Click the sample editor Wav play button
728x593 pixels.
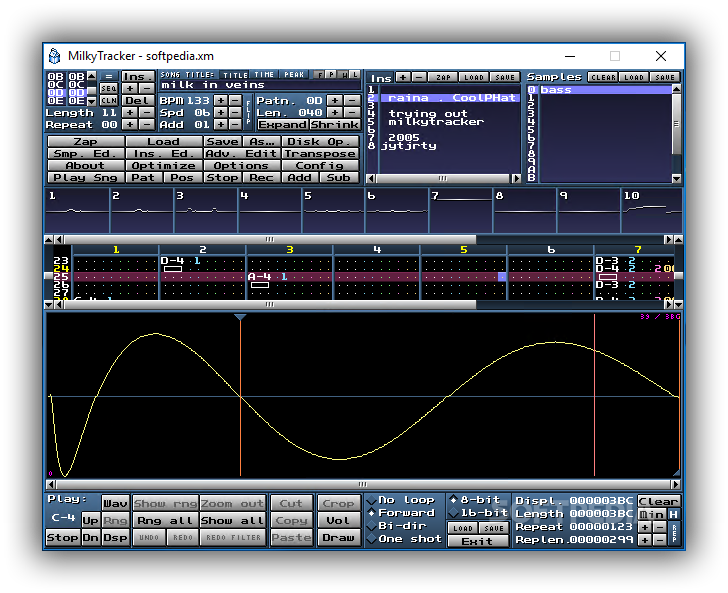click(115, 503)
